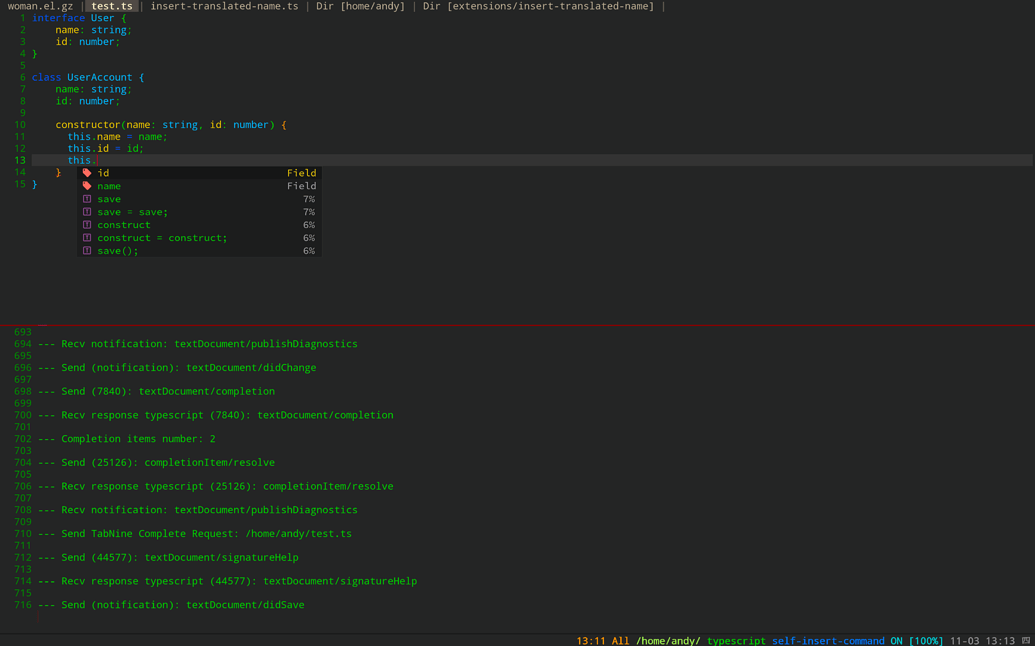Select "save" from the completion popup
Viewport: 1035px width, 646px height.
(x=109, y=198)
